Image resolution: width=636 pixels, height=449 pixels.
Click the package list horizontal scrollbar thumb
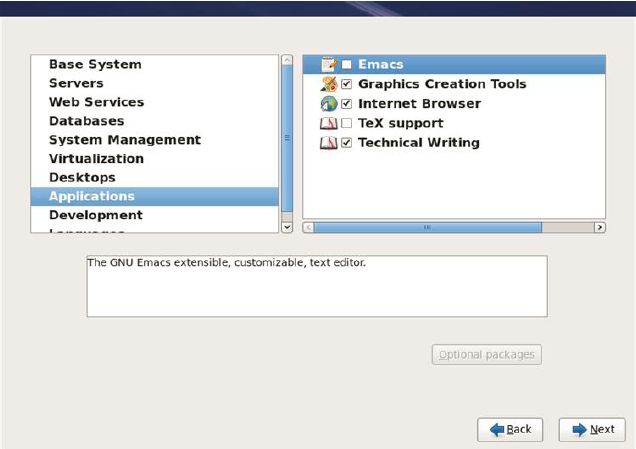coord(428,227)
